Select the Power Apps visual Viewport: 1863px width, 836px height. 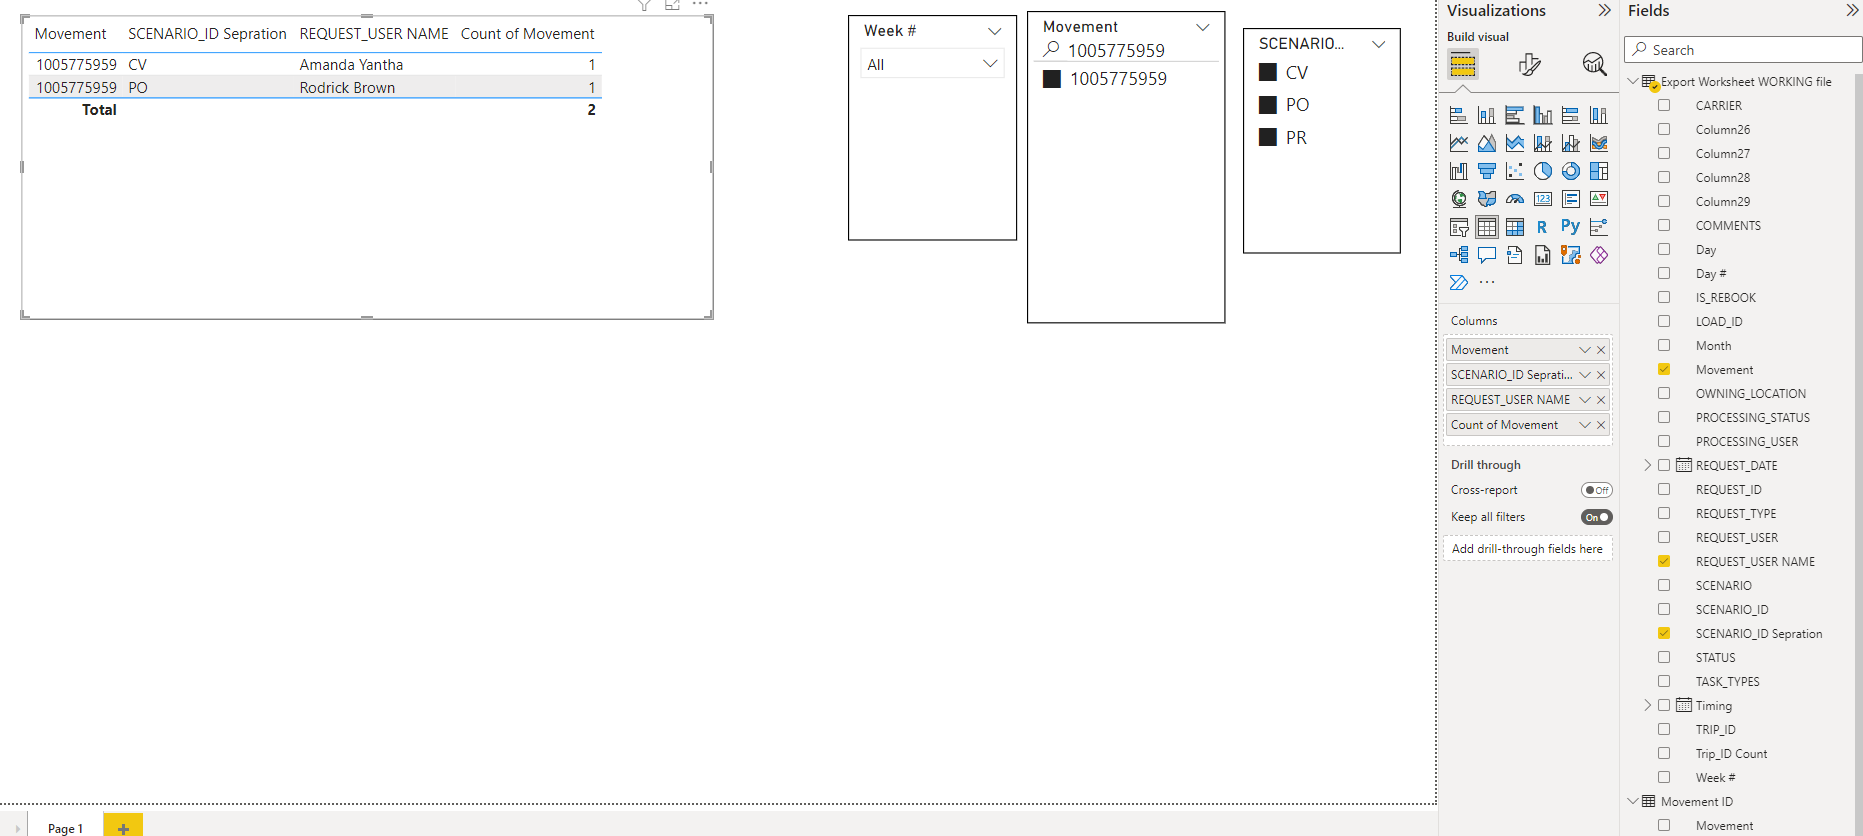pos(1599,255)
